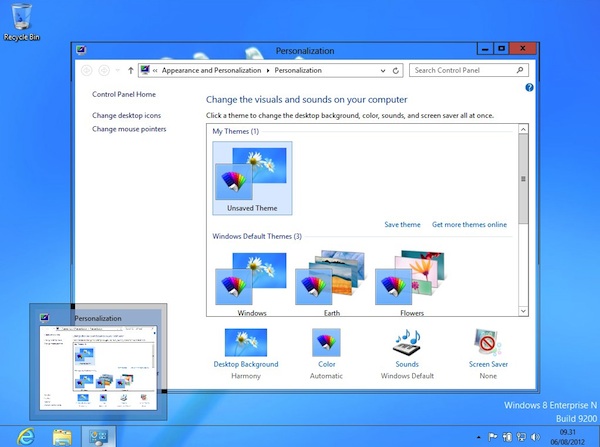The width and height of the screenshot is (600, 447).
Task: Click Appearance and Personalization breadcrumb
Action: (x=211, y=70)
